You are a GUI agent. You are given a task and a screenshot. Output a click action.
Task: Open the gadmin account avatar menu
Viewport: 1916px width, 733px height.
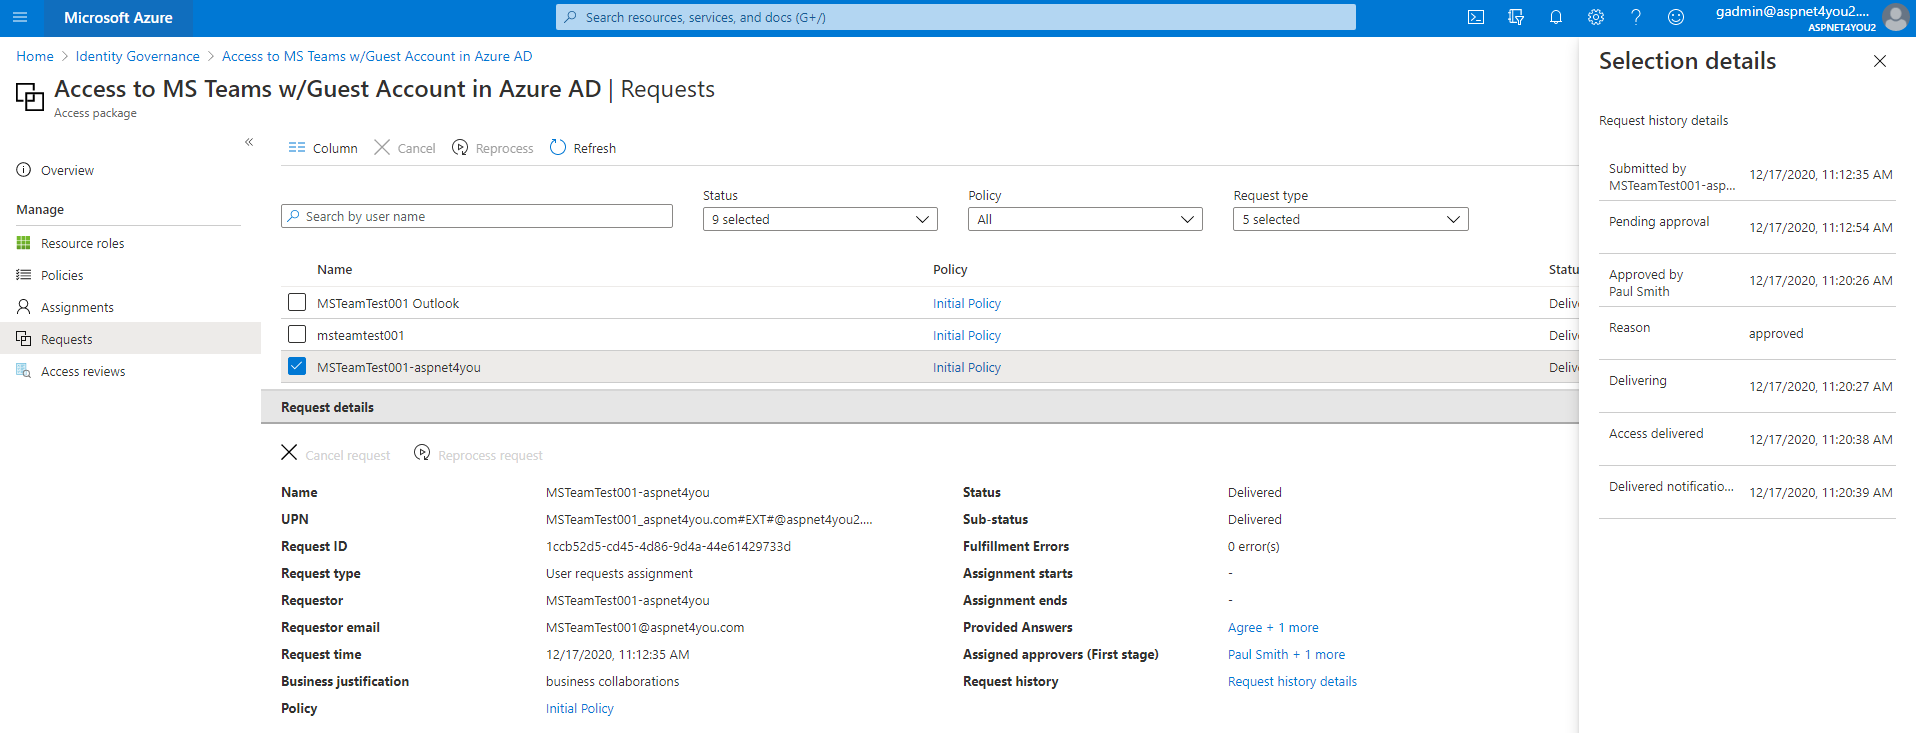point(1894,17)
